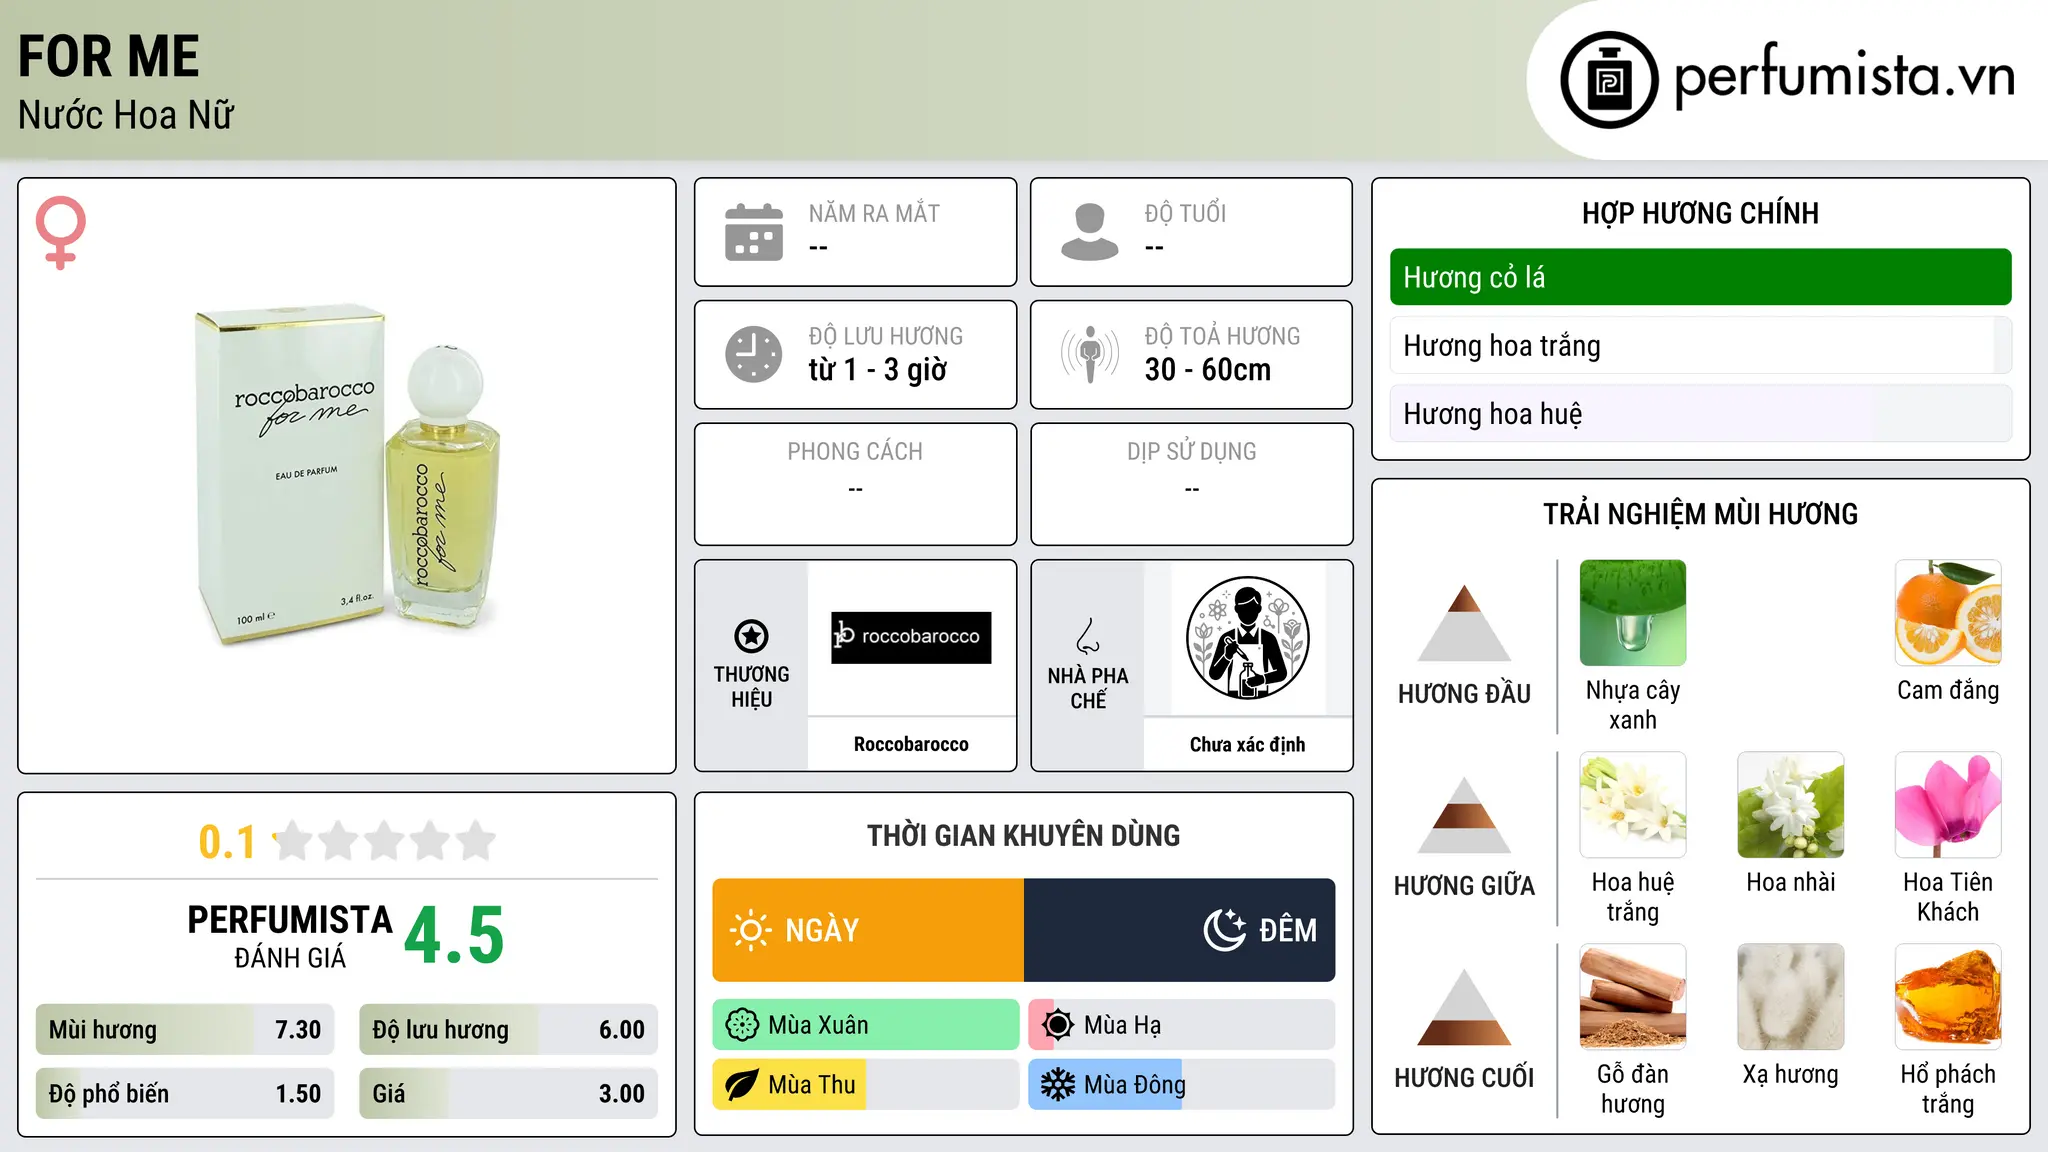Image resolution: width=2048 pixels, height=1152 pixels.
Task: Select the Hương cỏ lá accord bar
Action: 1700,277
